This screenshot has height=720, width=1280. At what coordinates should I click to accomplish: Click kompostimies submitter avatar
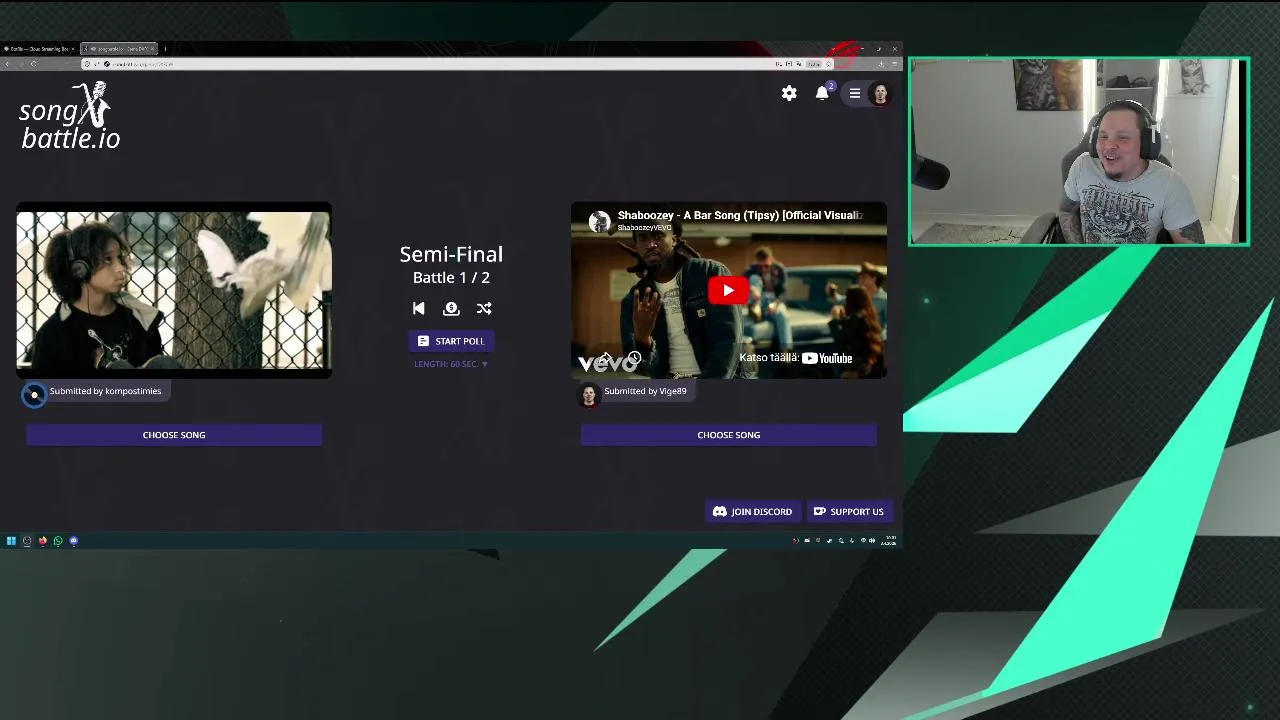[34, 395]
